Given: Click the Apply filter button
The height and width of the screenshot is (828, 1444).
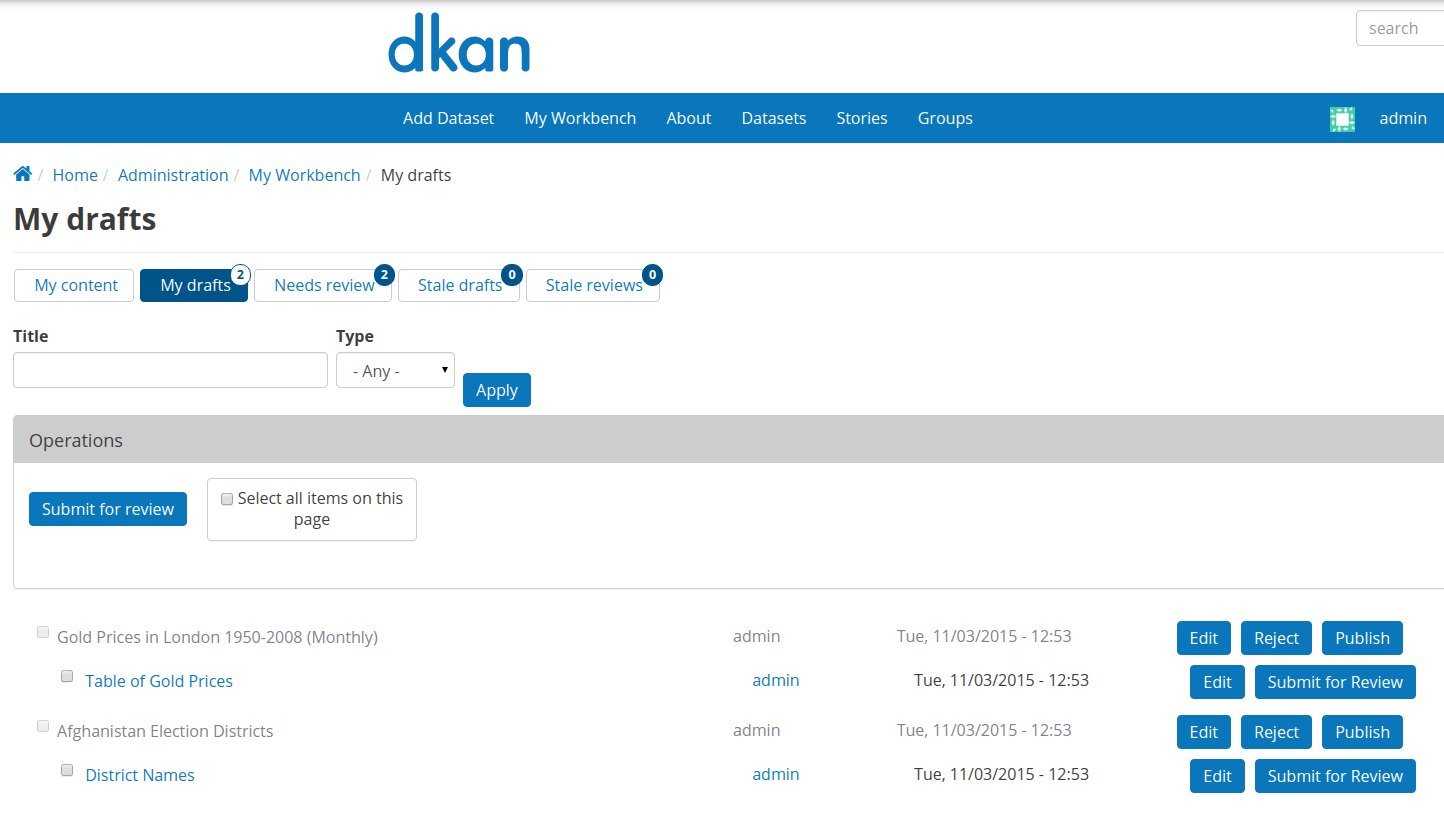Looking at the screenshot, I should tap(497, 390).
